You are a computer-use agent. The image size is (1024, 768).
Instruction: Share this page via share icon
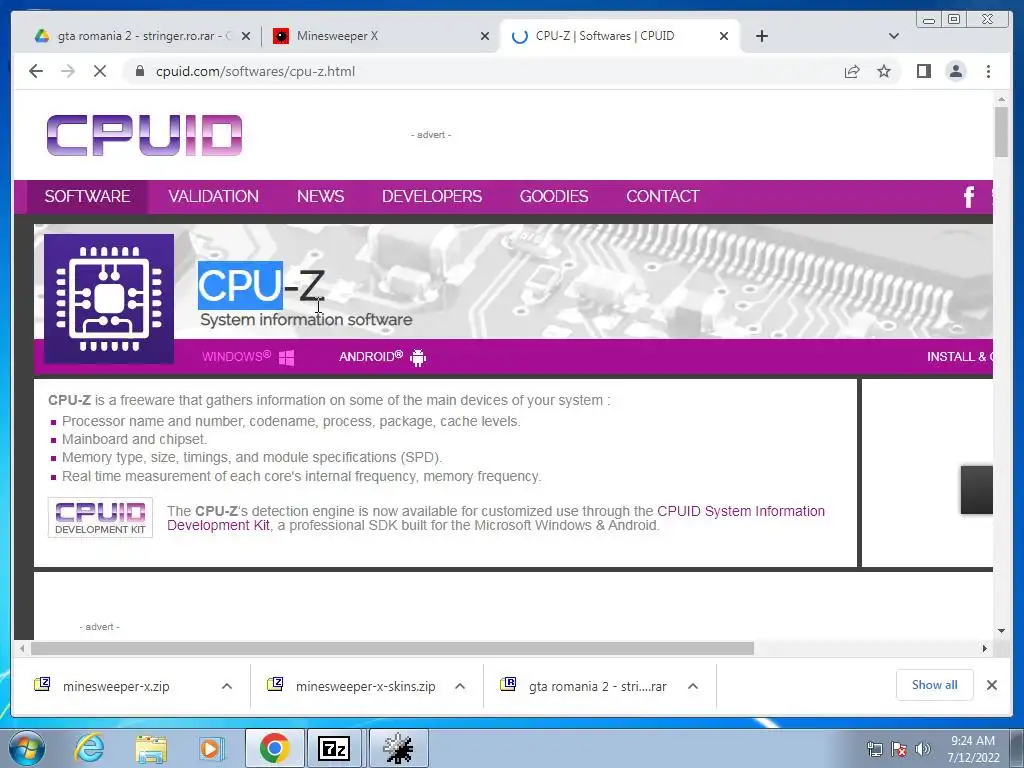(x=852, y=71)
